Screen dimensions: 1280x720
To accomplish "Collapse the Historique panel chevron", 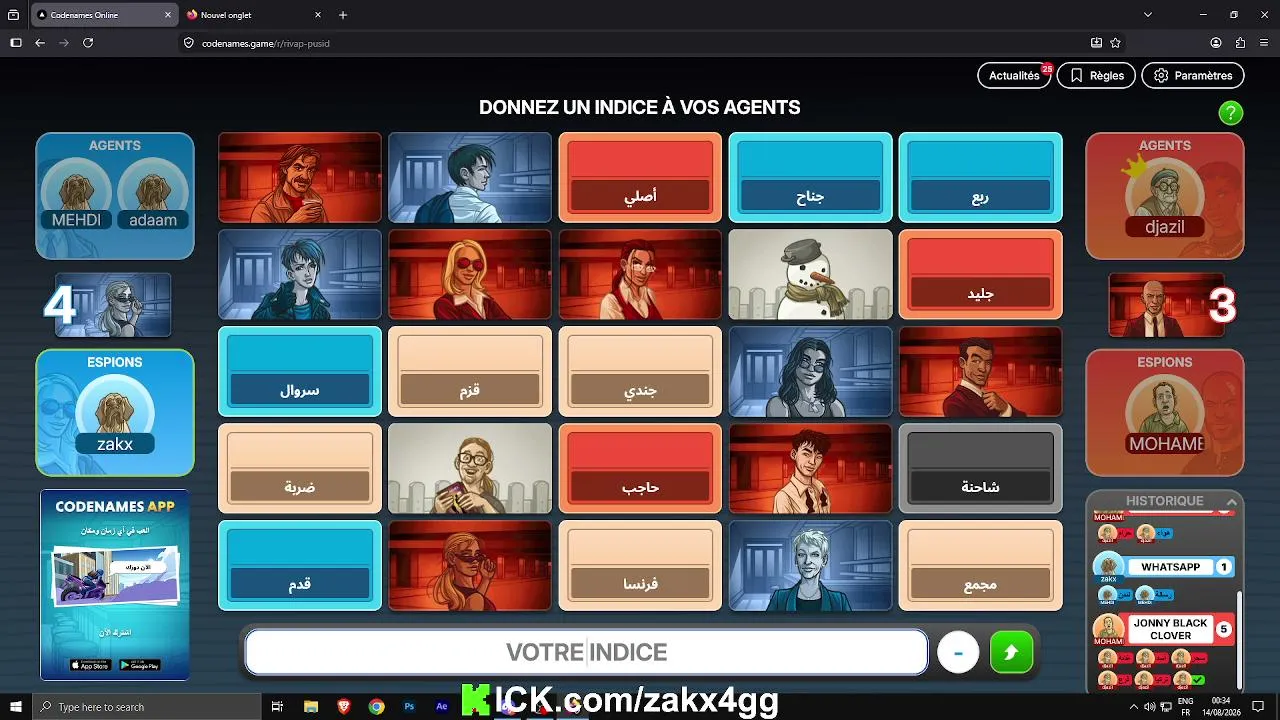I will point(1232,501).
